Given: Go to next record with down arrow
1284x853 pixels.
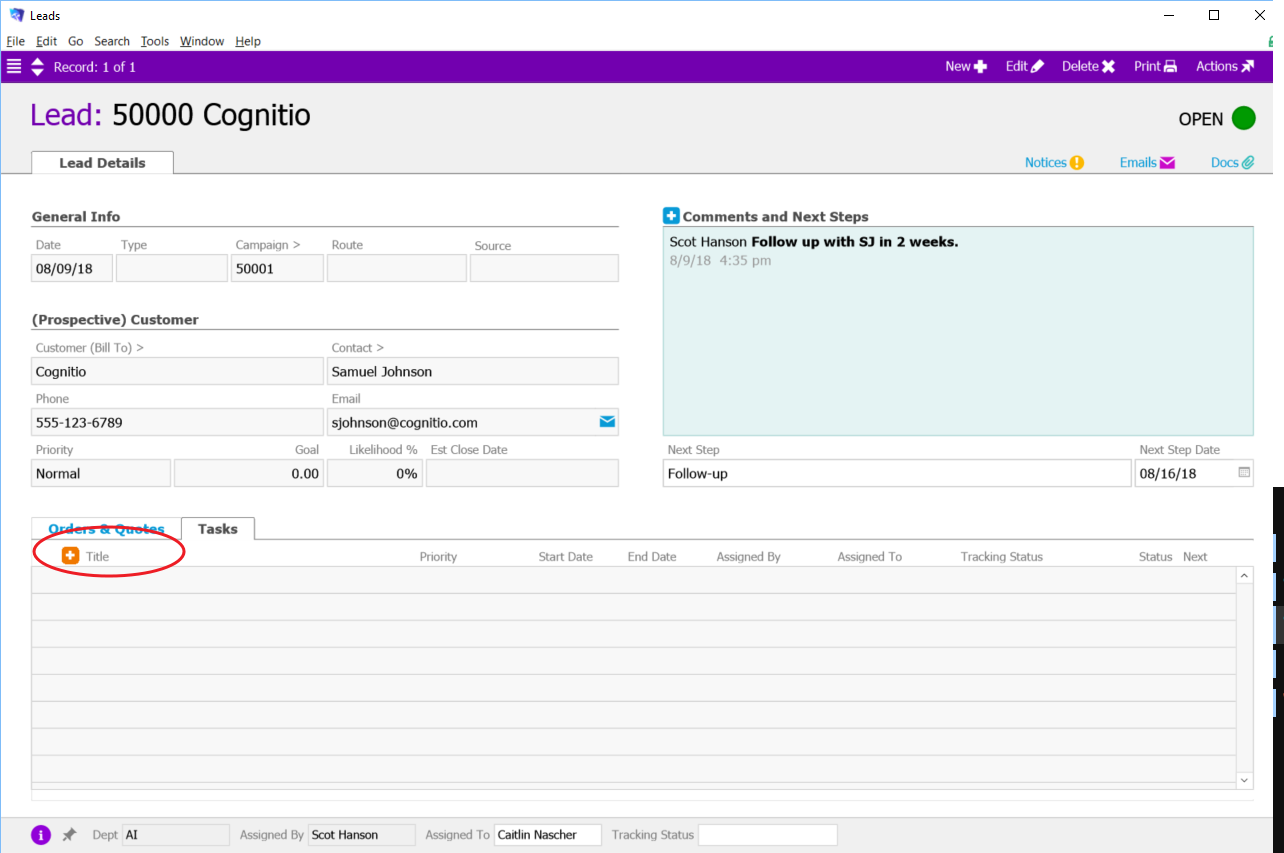Looking at the screenshot, I should pyautogui.click(x=38, y=73).
